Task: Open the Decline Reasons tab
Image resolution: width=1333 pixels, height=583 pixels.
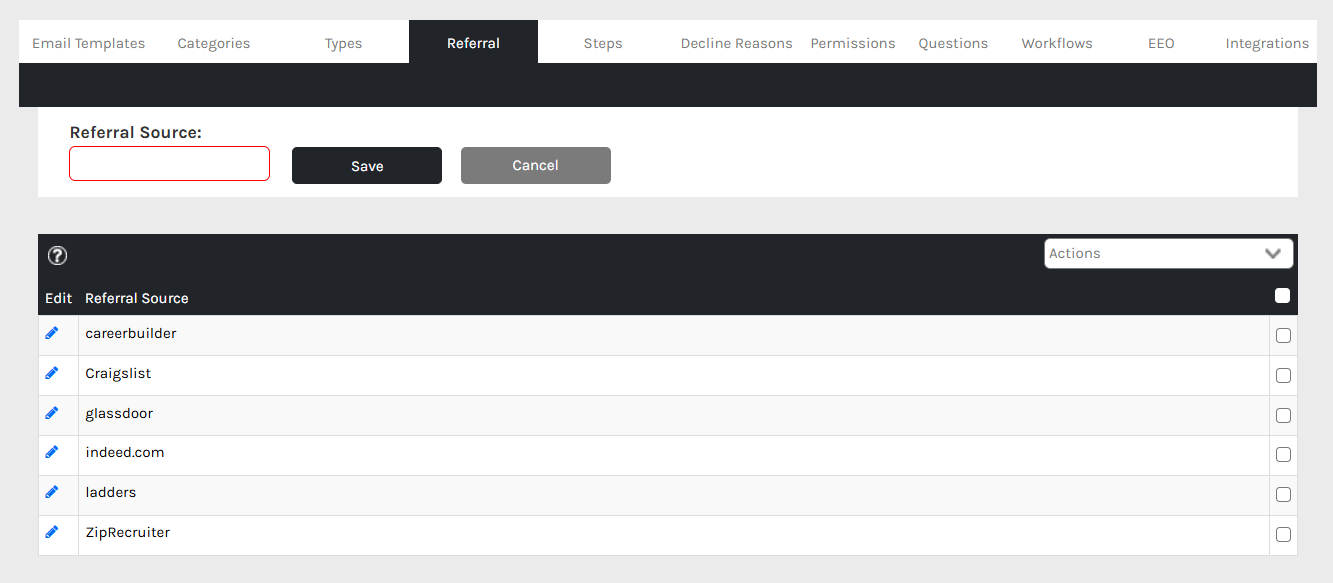Action: [x=736, y=43]
